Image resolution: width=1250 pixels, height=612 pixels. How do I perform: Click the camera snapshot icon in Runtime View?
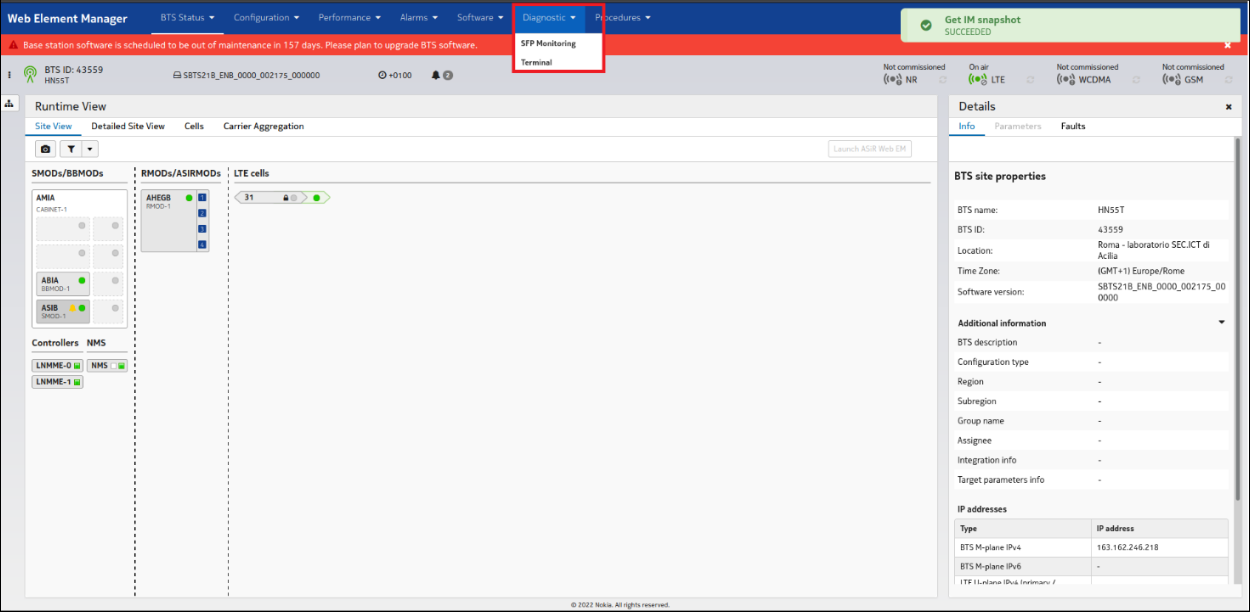click(x=45, y=149)
